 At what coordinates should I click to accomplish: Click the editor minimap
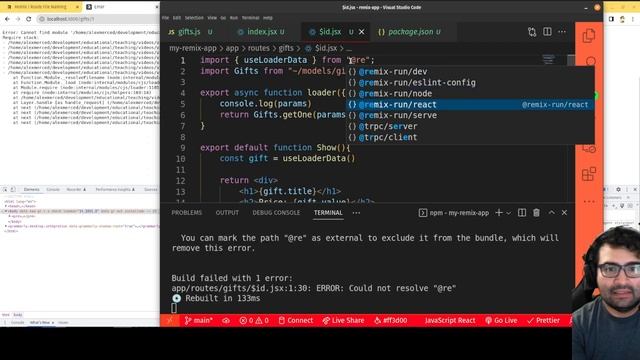point(548,60)
